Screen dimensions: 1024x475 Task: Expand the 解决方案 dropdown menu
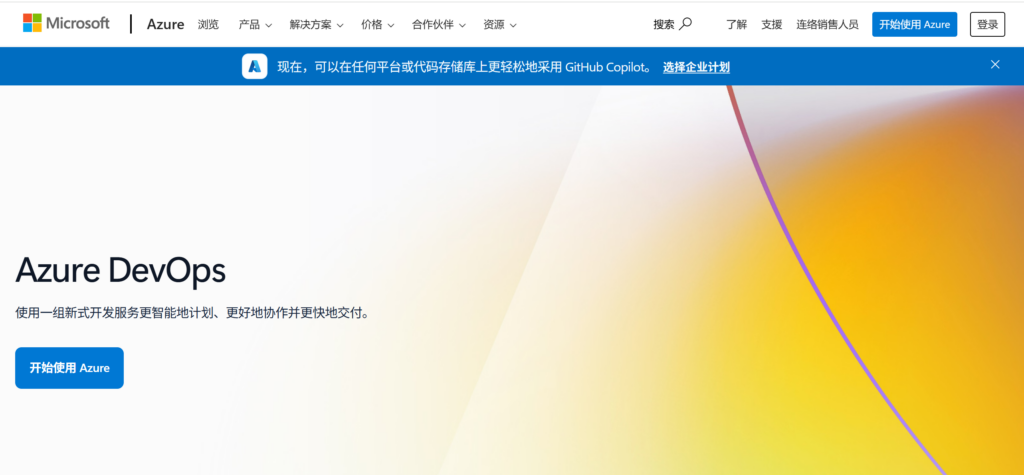[x=317, y=25]
